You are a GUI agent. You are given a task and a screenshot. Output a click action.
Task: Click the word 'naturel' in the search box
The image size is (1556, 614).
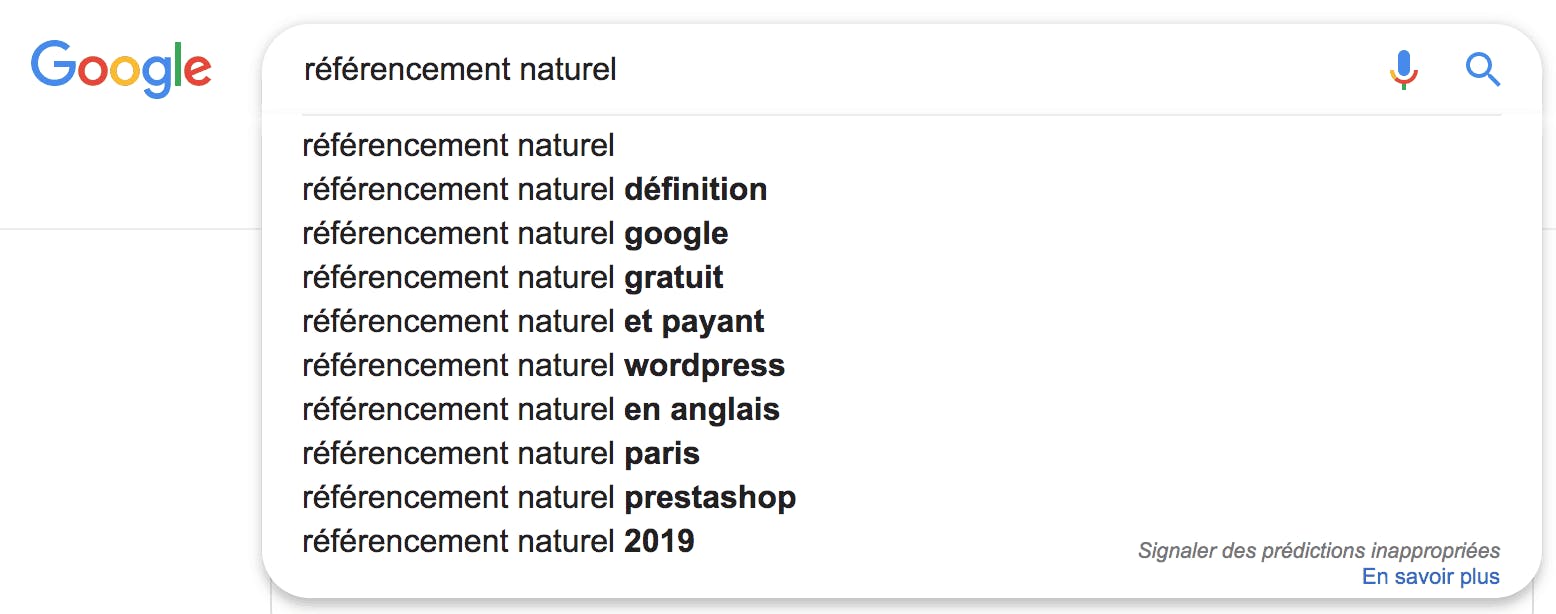(568, 69)
